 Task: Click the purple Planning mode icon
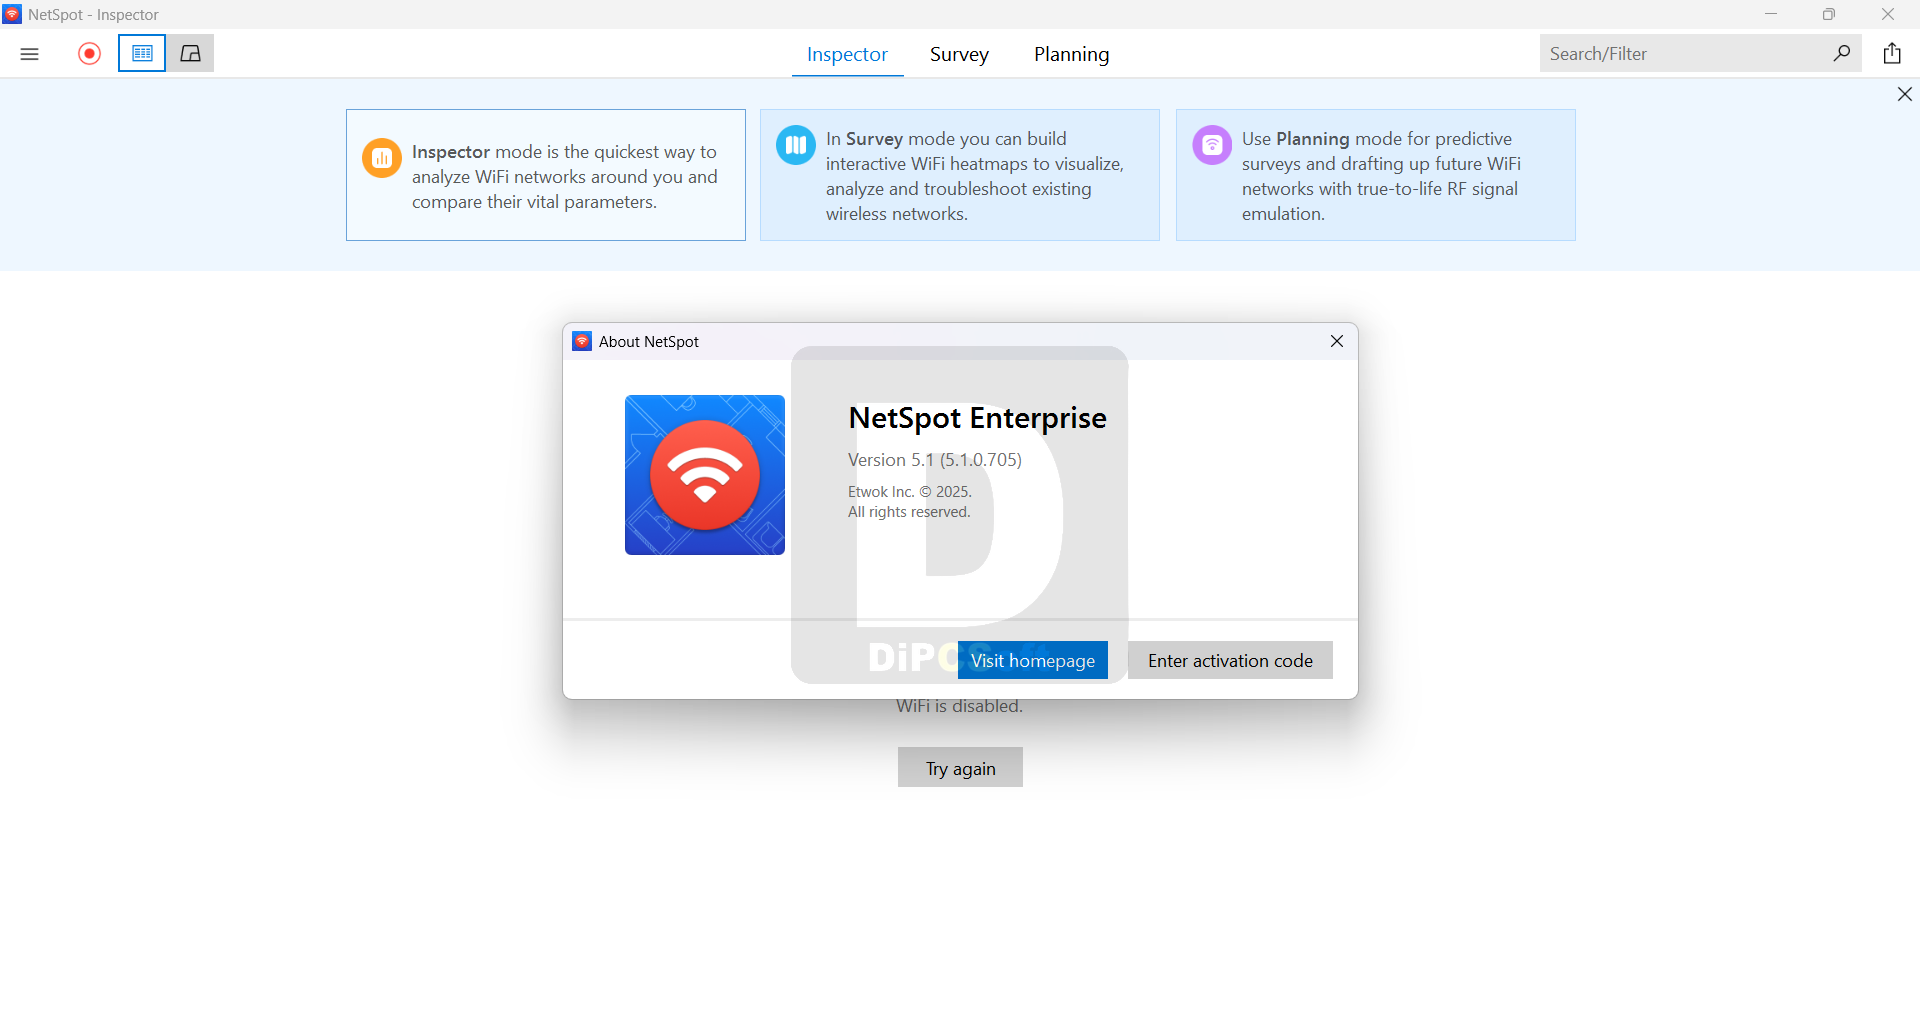tap(1212, 145)
